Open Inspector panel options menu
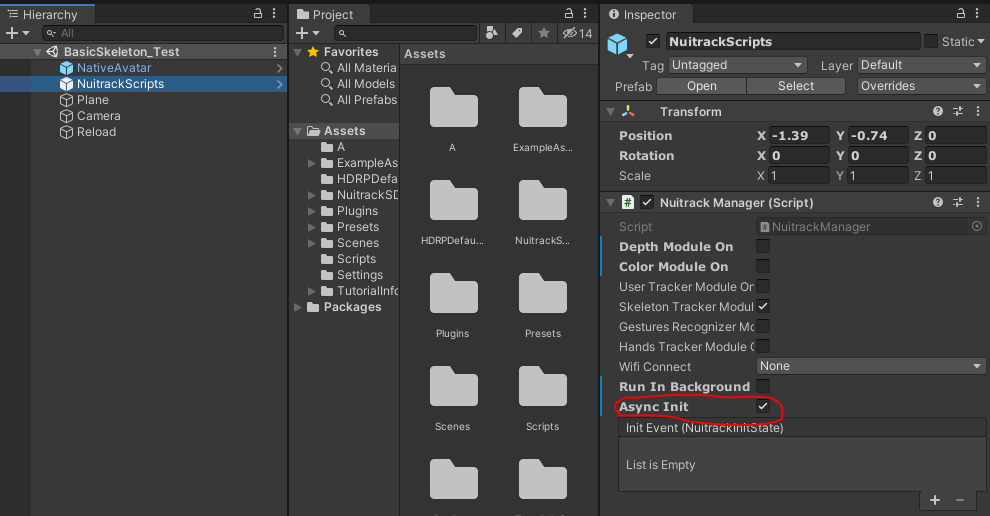The height and width of the screenshot is (516, 990). (x=978, y=13)
